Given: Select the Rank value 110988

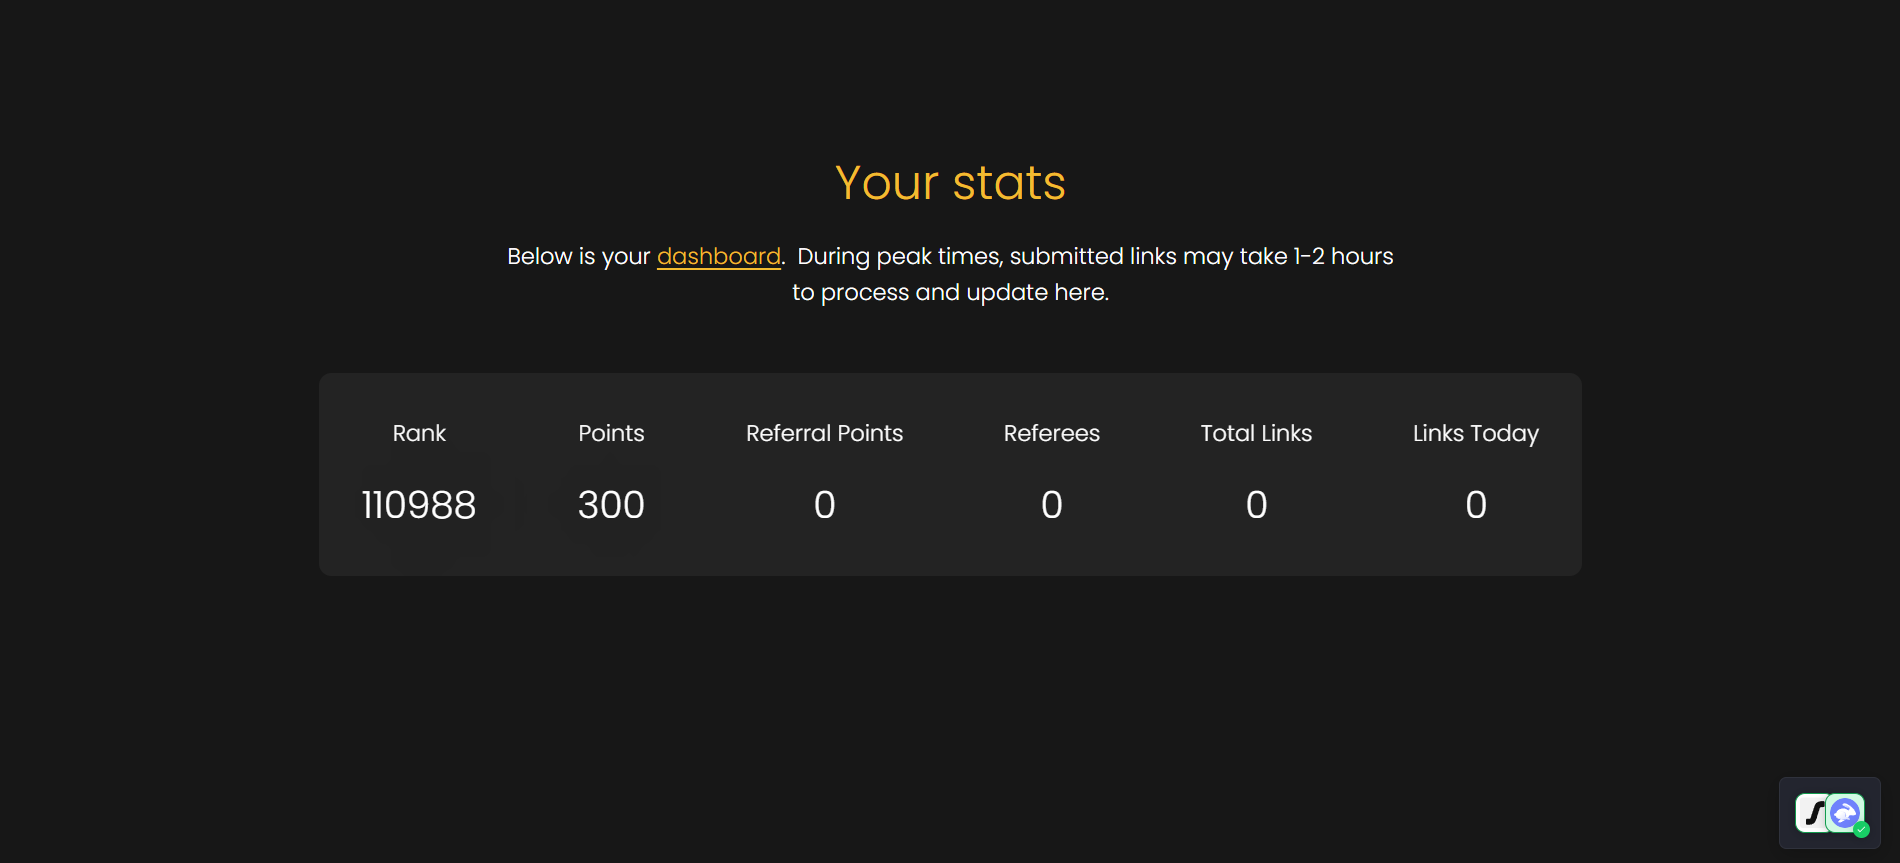Looking at the screenshot, I should point(419,505).
